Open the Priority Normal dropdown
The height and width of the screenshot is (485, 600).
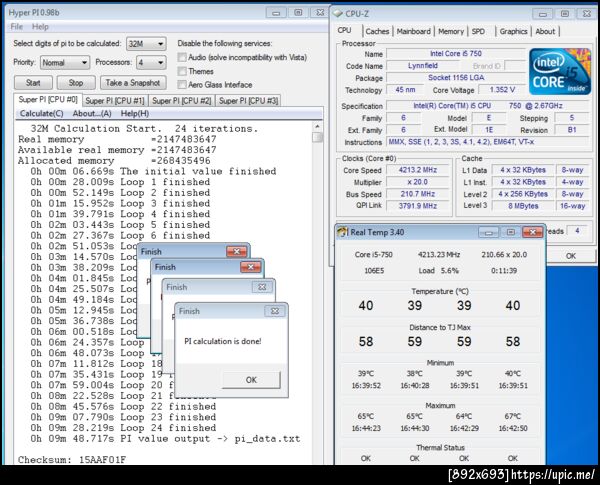(x=65, y=62)
